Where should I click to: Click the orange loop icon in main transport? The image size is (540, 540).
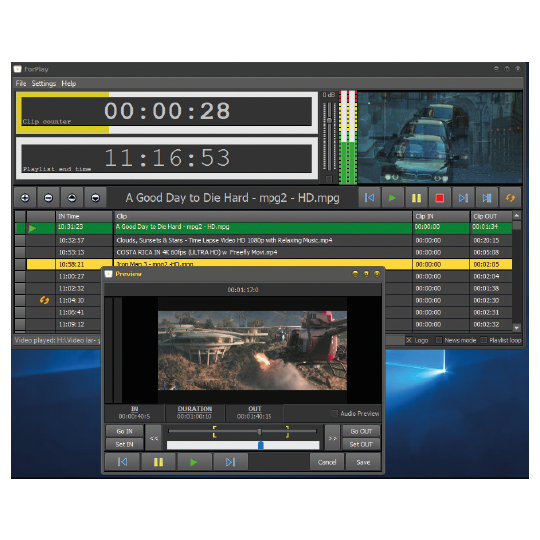click(510, 198)
